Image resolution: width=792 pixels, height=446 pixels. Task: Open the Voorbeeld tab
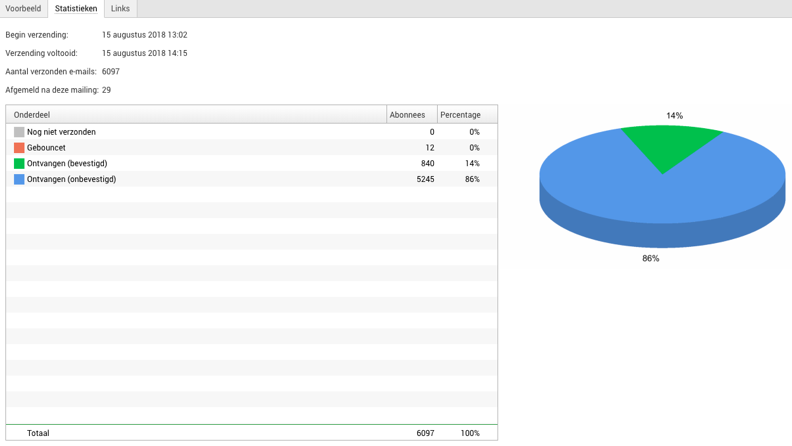click(23, 9)
